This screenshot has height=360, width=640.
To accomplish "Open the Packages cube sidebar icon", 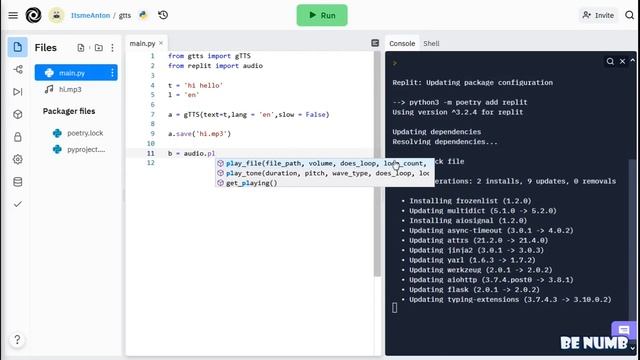I will click(x=18, y=114).
